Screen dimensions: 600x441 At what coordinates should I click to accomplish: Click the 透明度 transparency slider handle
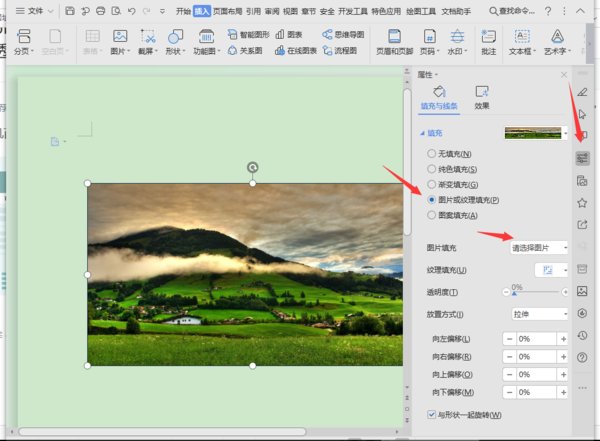click(514, 292)
